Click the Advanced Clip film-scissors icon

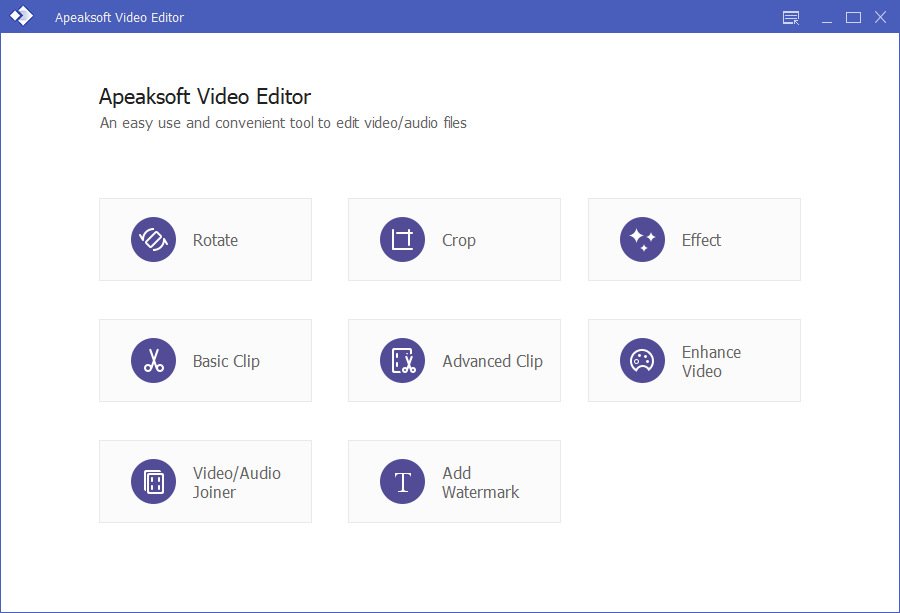(402, 360)
